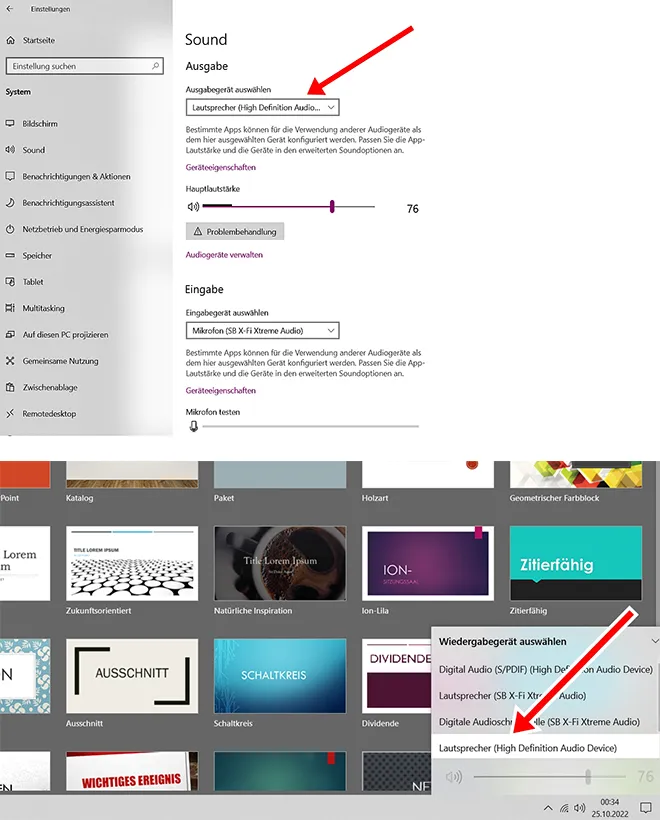The height and width of the screenshot is (820, 660).
Task: Collapse the Wiedergabegerät auswählen list chevron
Action: coord(655,641)
